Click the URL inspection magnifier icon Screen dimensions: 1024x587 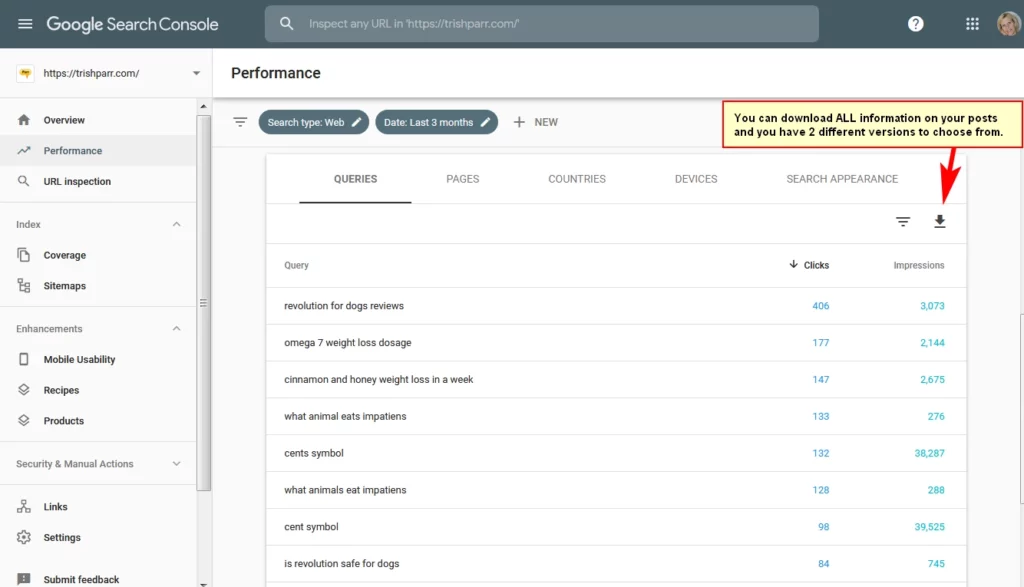[24, 181]
